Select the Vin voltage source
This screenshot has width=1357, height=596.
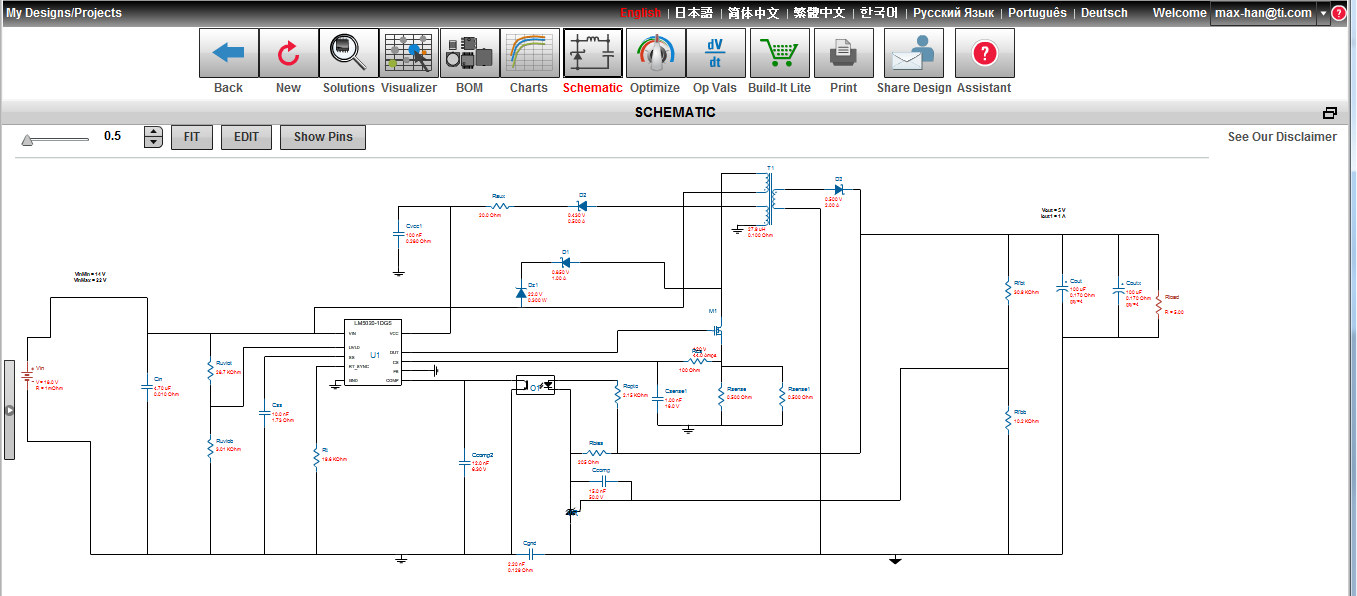coord(28,376)
